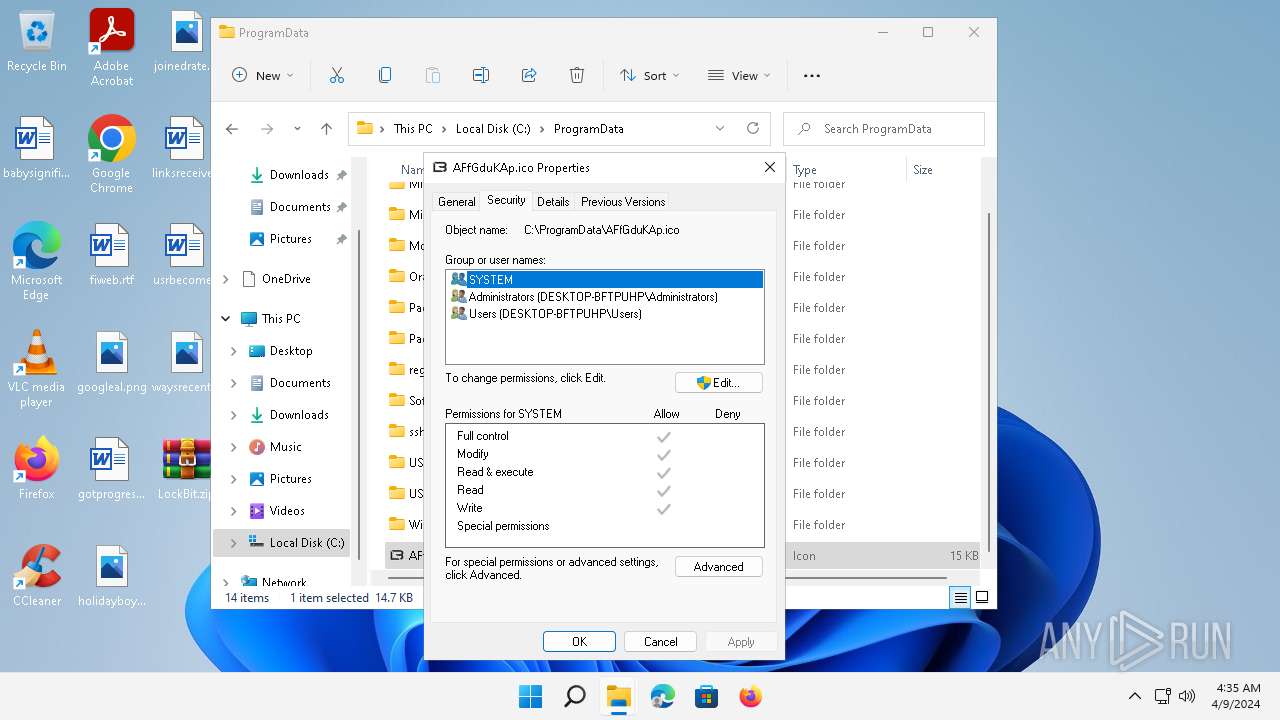The width and height of the screenshot is (1280, 720).
Task: Select SYSTEM in group or user names
Action: click(x=605, y=280)
